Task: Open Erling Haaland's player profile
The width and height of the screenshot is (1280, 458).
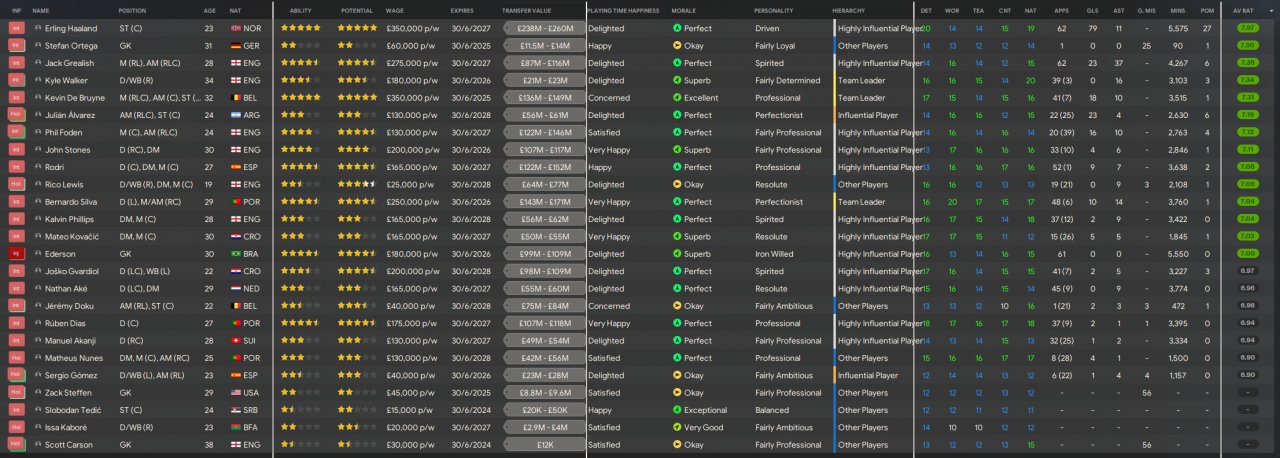Action: [x=73, y=28]
